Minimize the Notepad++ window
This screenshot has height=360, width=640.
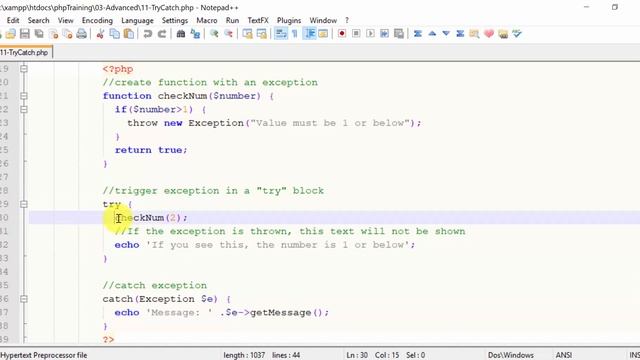tap(587, 7)
